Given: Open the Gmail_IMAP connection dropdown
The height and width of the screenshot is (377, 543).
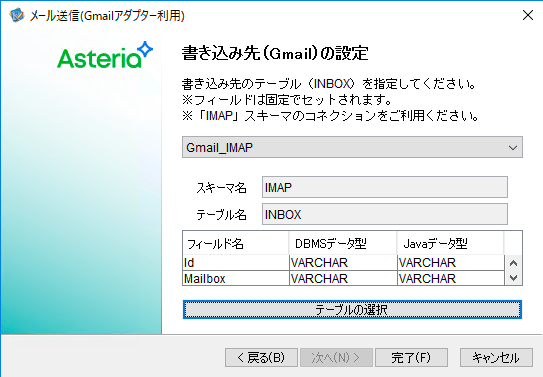Looking at the screenshot, I should [352, 147].
